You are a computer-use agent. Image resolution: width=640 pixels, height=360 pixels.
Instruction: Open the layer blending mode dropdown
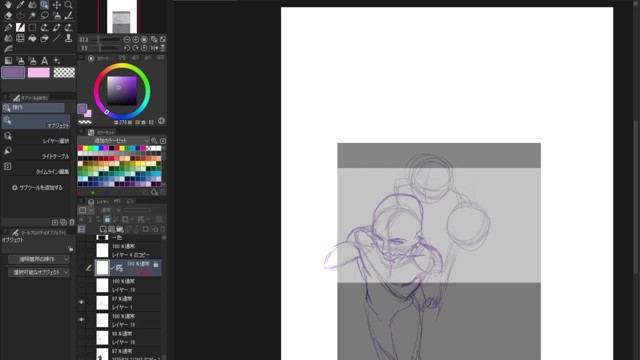[x=111, y=210]
